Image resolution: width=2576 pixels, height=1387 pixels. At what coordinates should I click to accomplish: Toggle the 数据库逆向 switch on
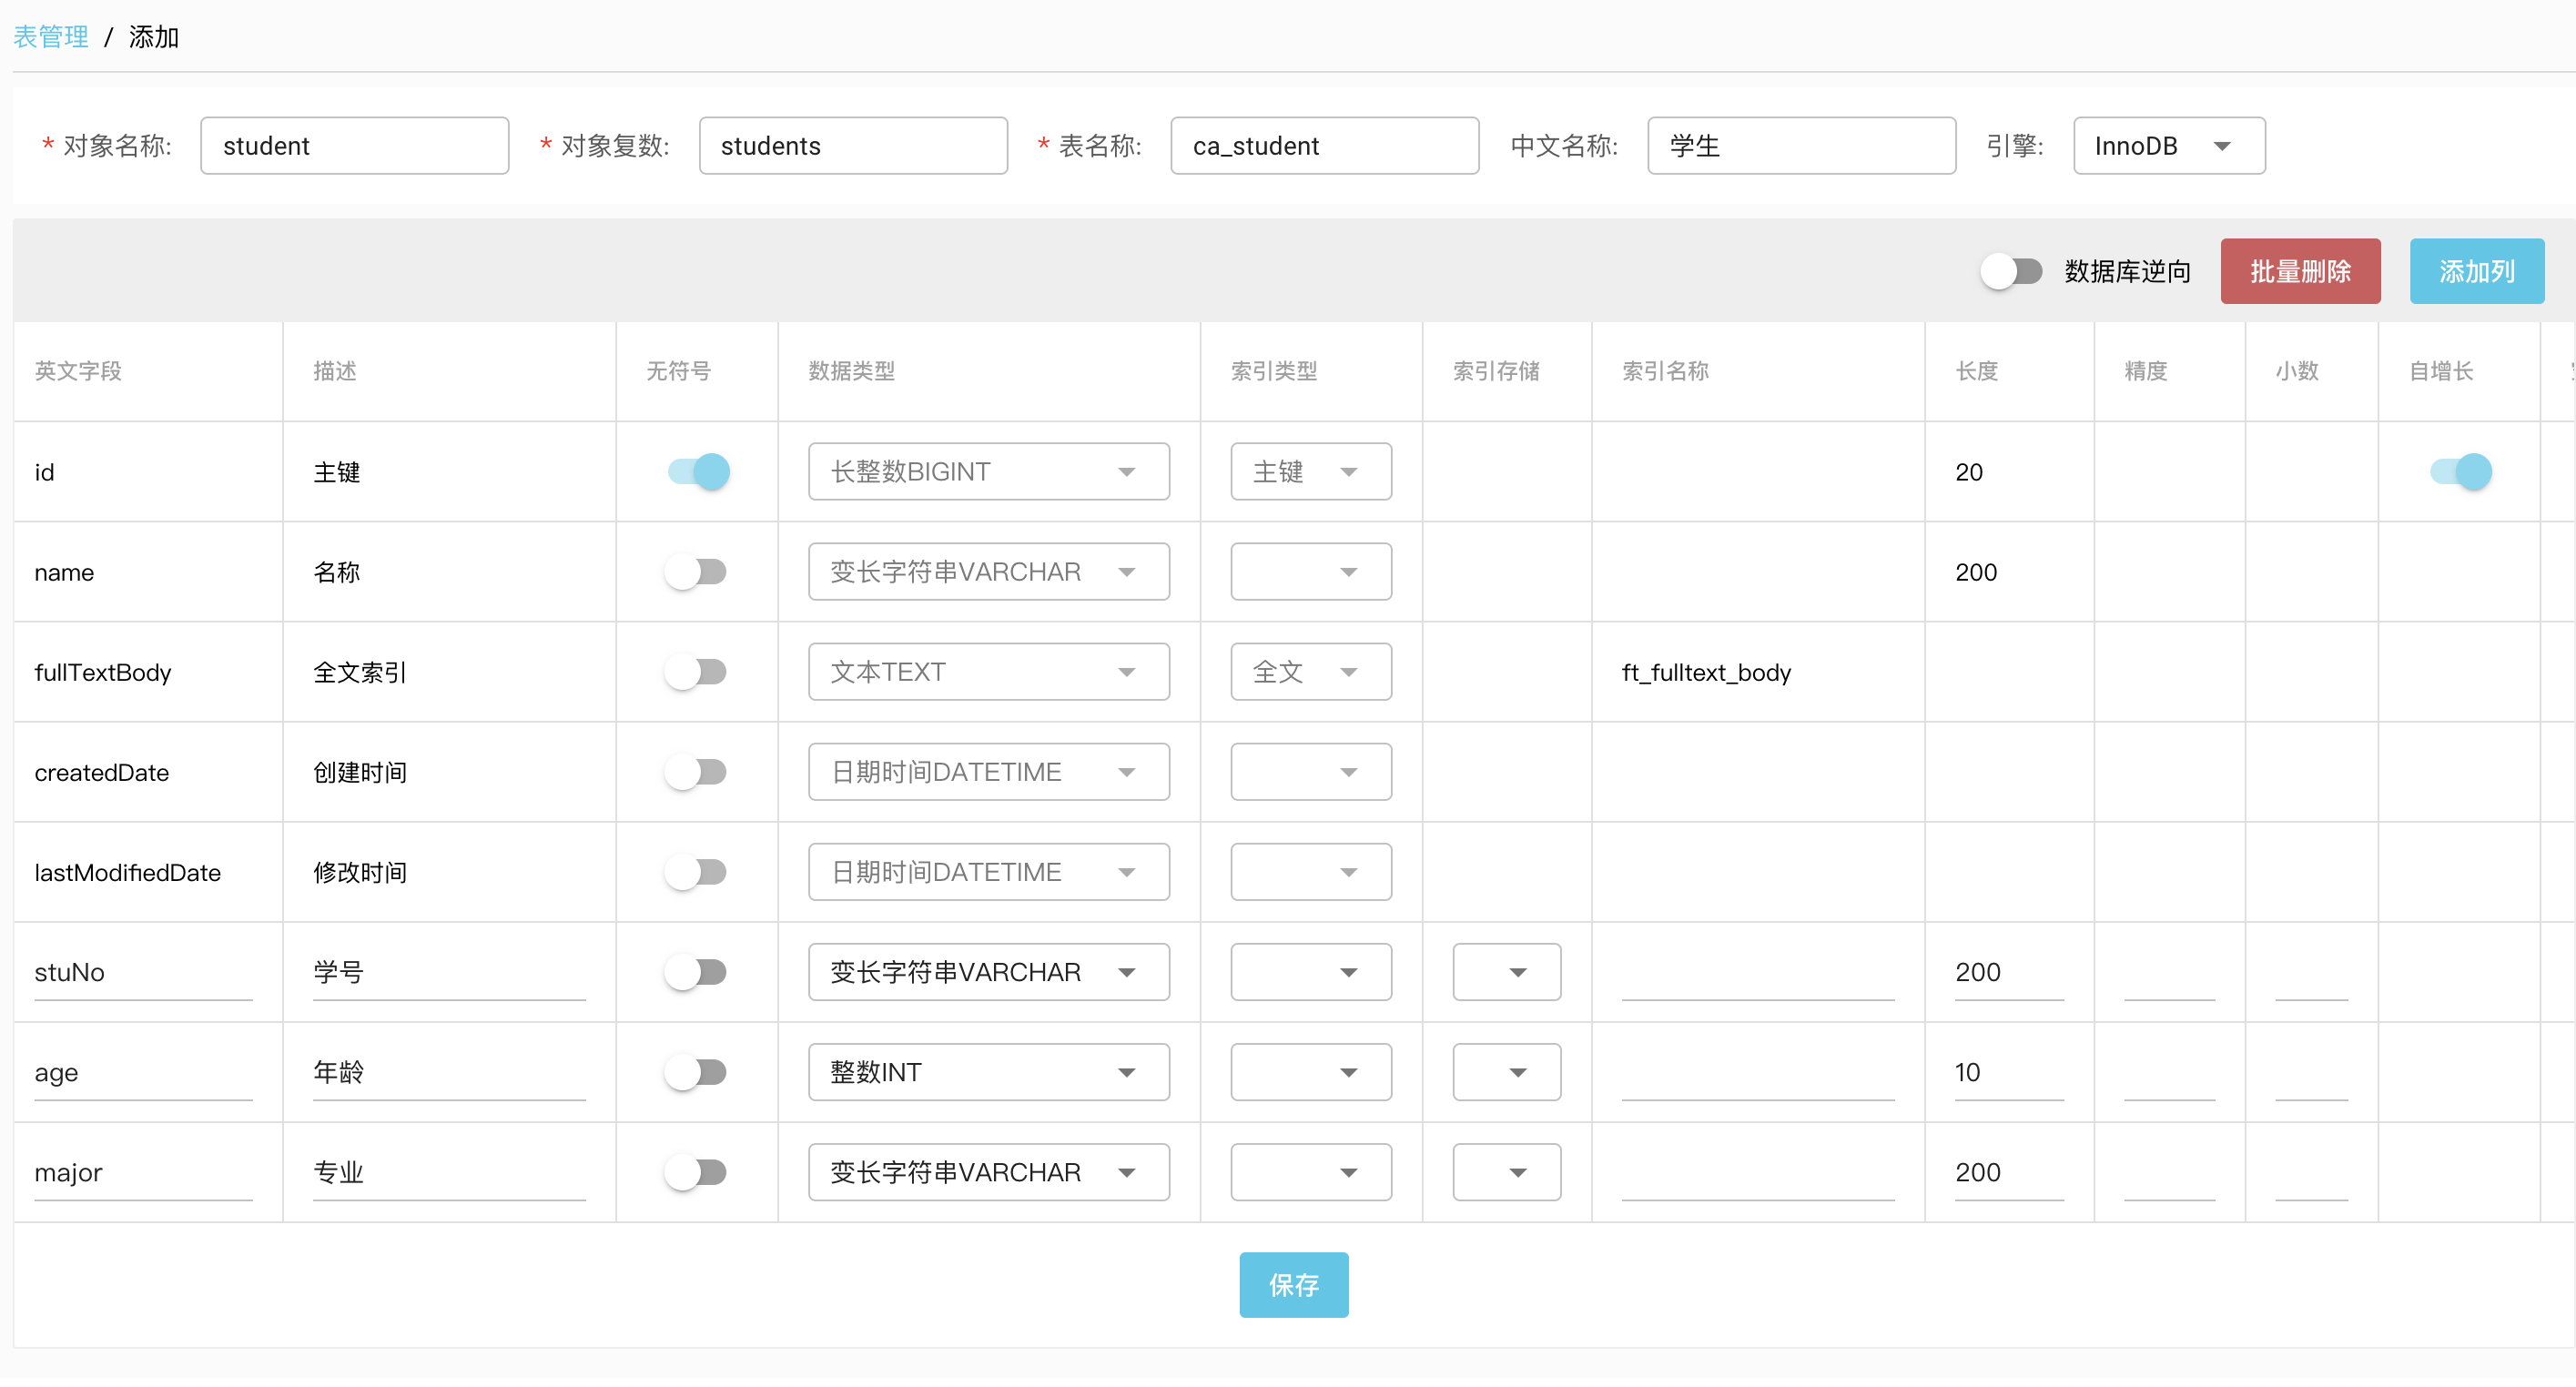point(2011,270)
